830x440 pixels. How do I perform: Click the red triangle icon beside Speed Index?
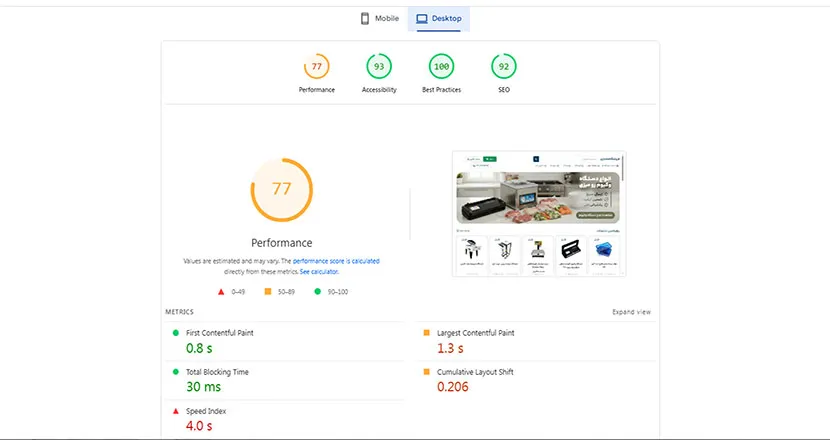click(x=176, y=411)
